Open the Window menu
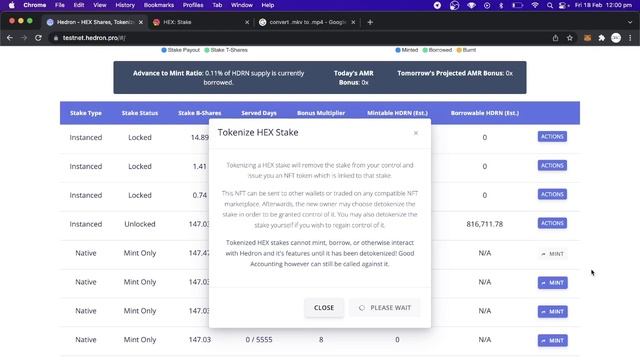This screenshot has height=360, width=640. [242, 5]
